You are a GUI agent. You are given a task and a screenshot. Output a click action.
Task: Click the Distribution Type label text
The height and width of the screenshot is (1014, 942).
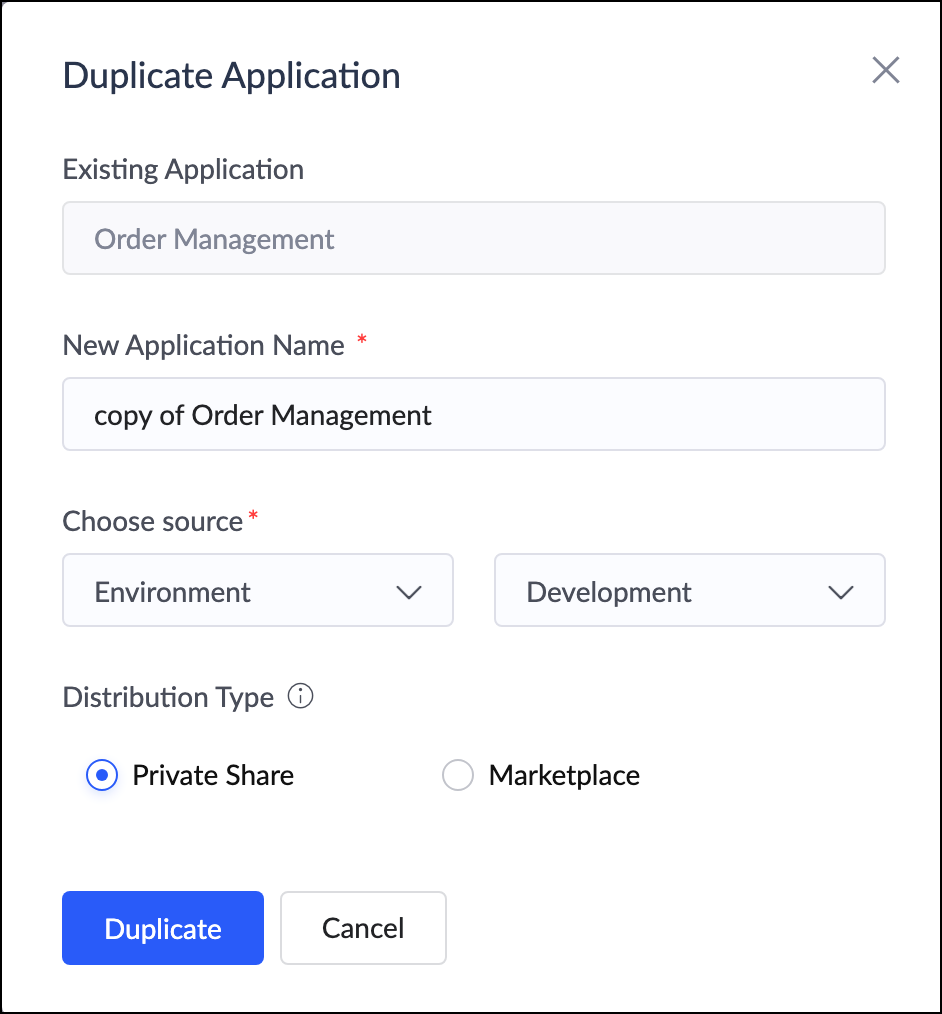168,697
